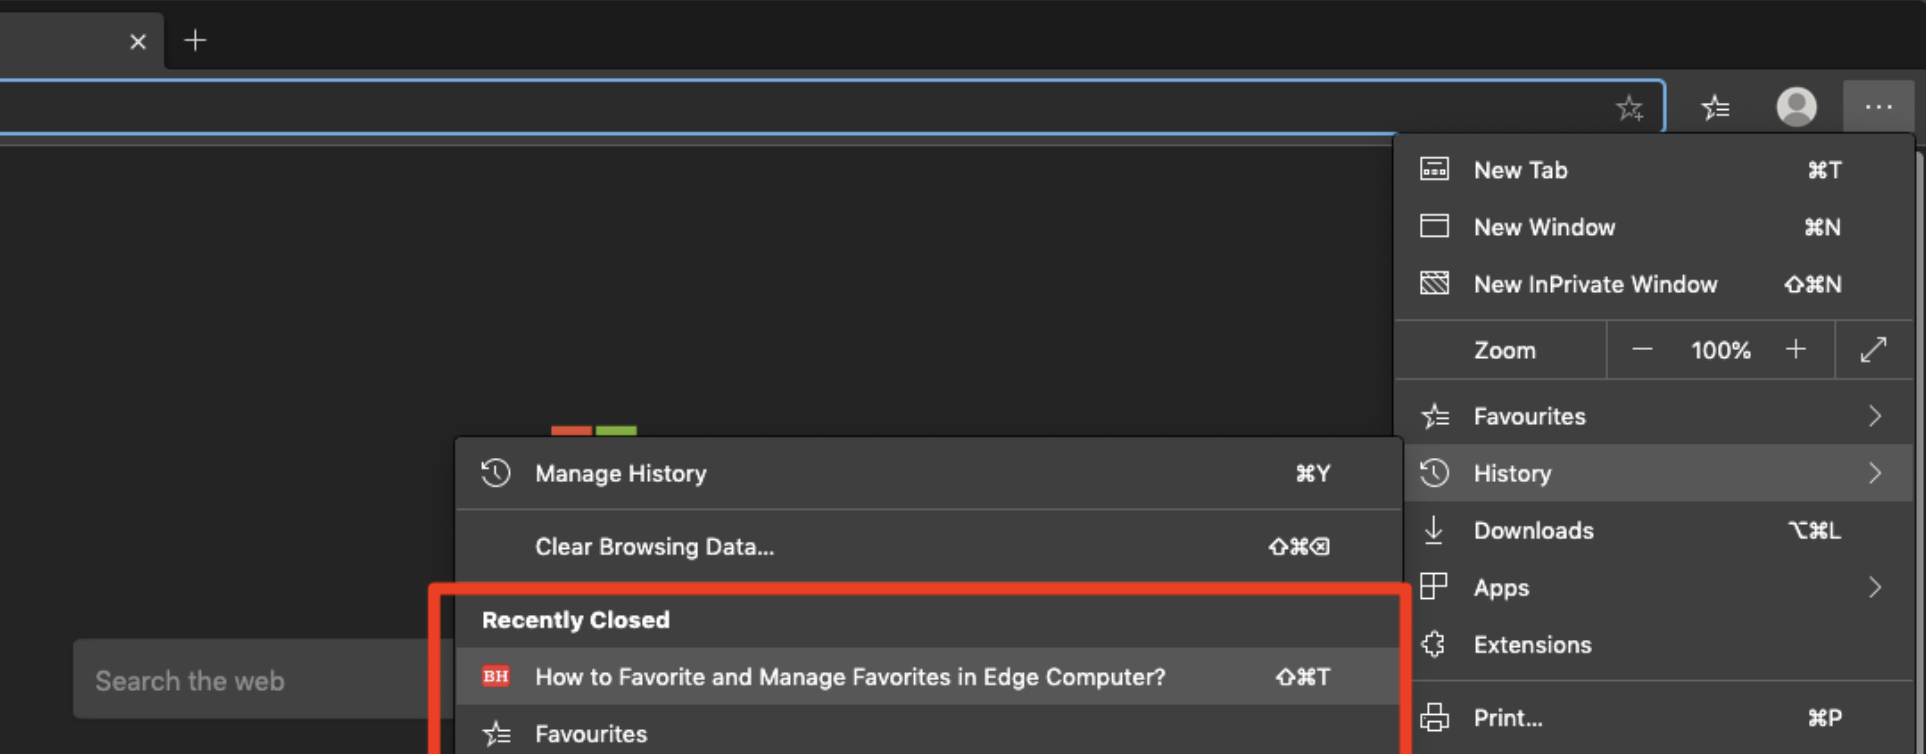Click the Apps icon in the menu
Image resolution: width=1926 pixels, height=754 pixels.
1435,588
